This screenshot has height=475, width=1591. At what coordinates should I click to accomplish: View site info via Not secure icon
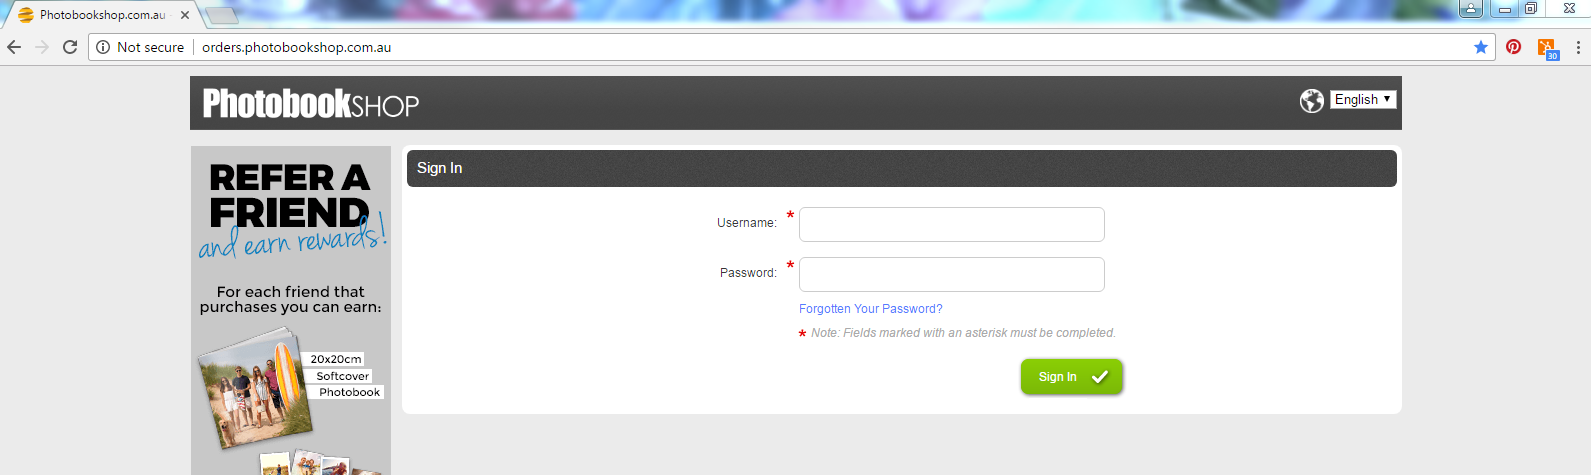point(103,47)
